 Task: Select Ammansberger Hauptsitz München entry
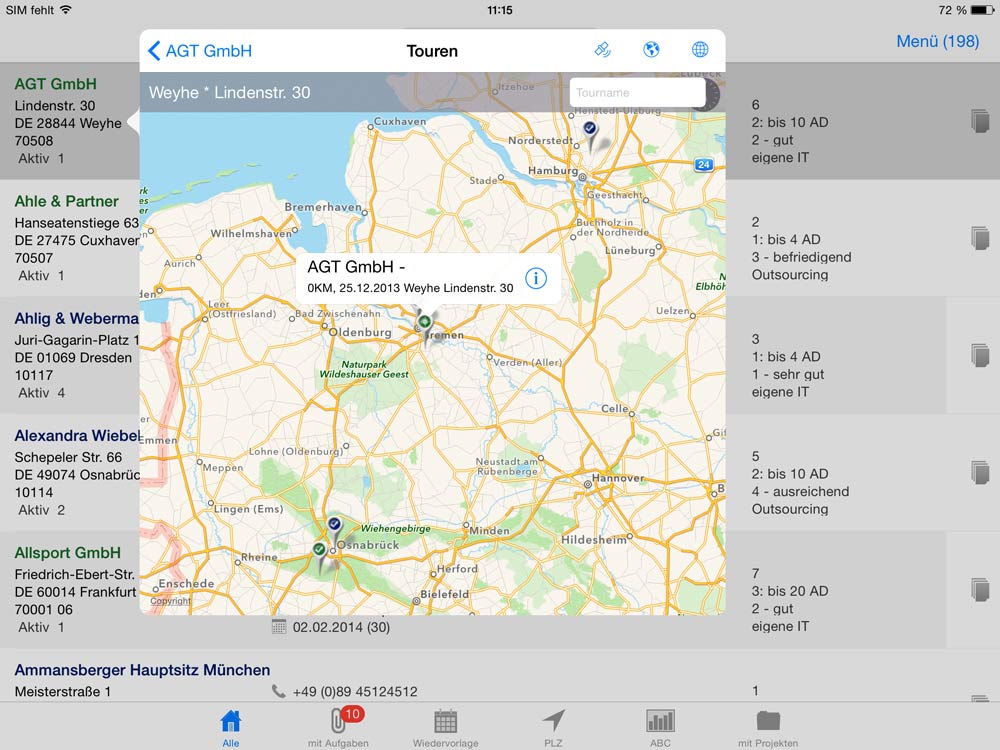point(142,670)
